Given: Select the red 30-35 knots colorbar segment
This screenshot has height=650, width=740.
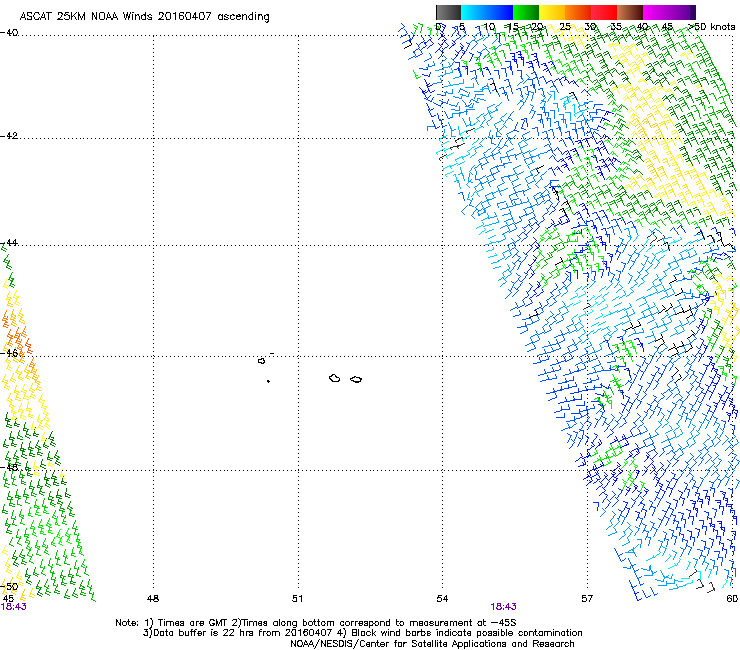Looking at the screenshot, I should [604, 12].
